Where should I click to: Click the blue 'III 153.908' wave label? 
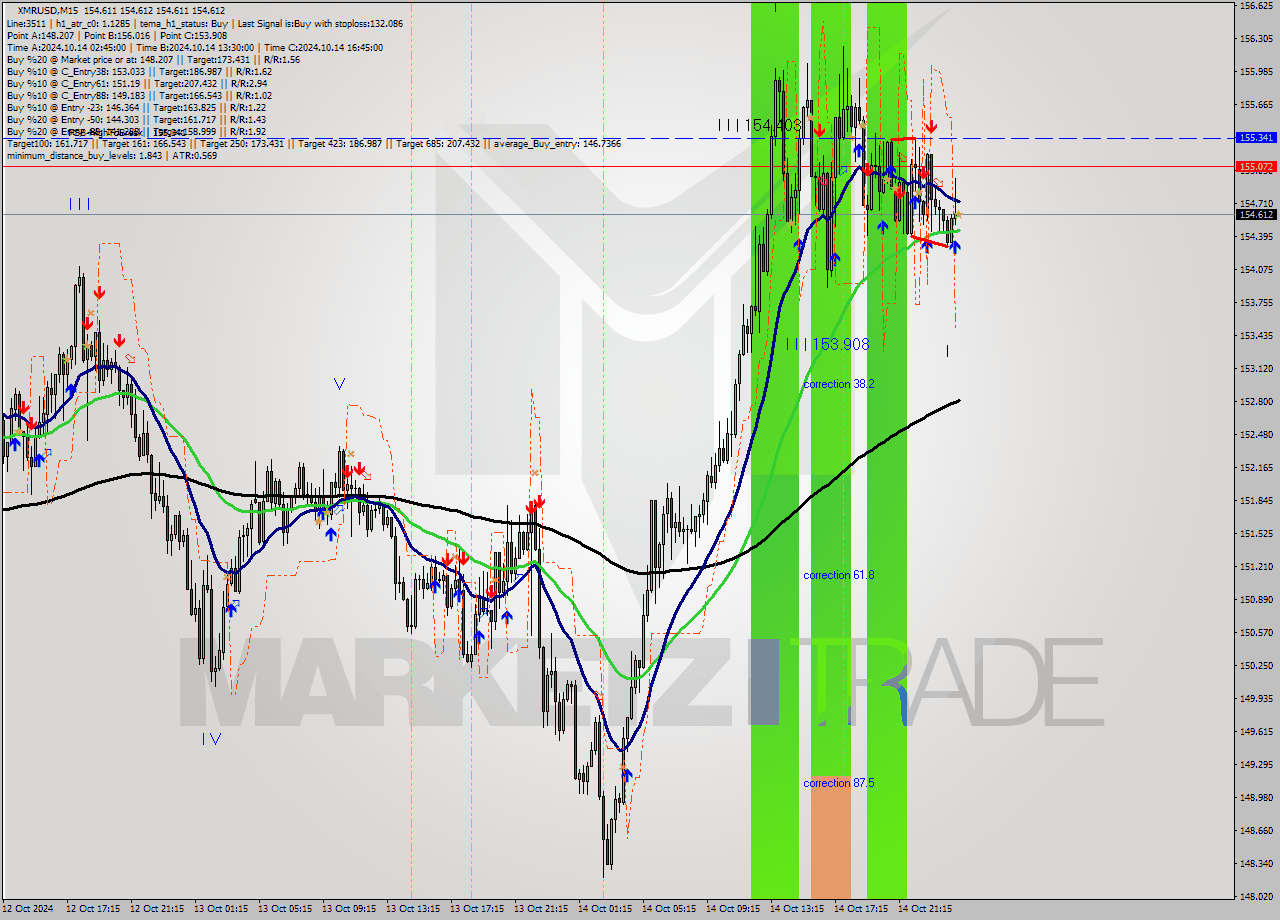[x=827, y=344]
